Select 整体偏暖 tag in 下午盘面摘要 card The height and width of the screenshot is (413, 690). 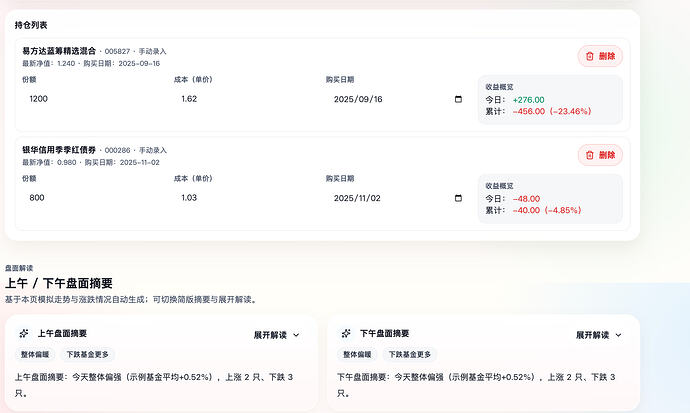(x=357, y=355)
